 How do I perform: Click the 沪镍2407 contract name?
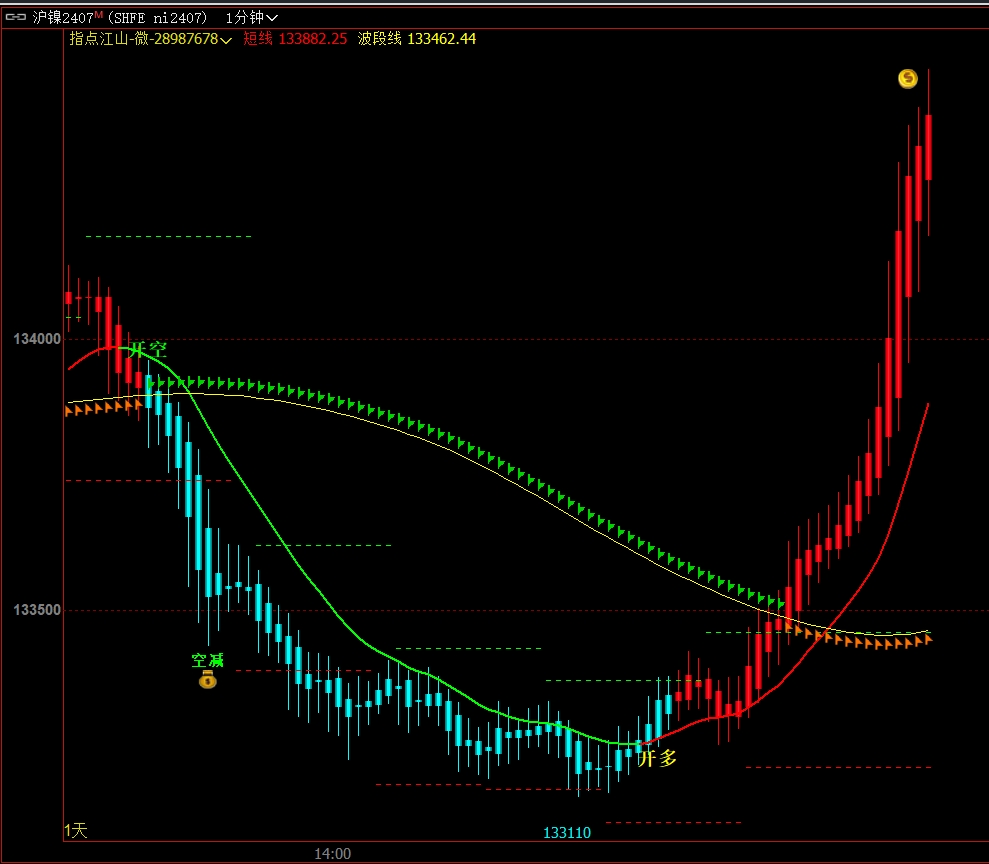pyautogui.click(x=62, y=17)
